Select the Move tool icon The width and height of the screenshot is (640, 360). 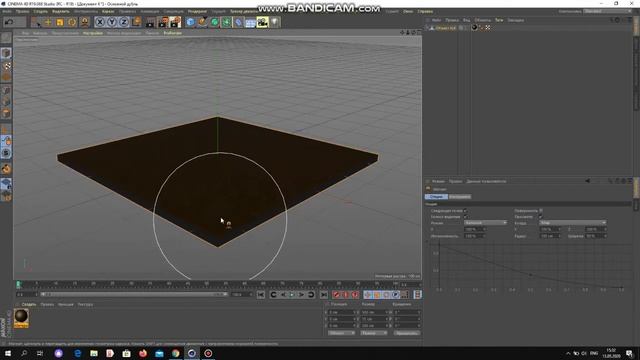(48, 22)
